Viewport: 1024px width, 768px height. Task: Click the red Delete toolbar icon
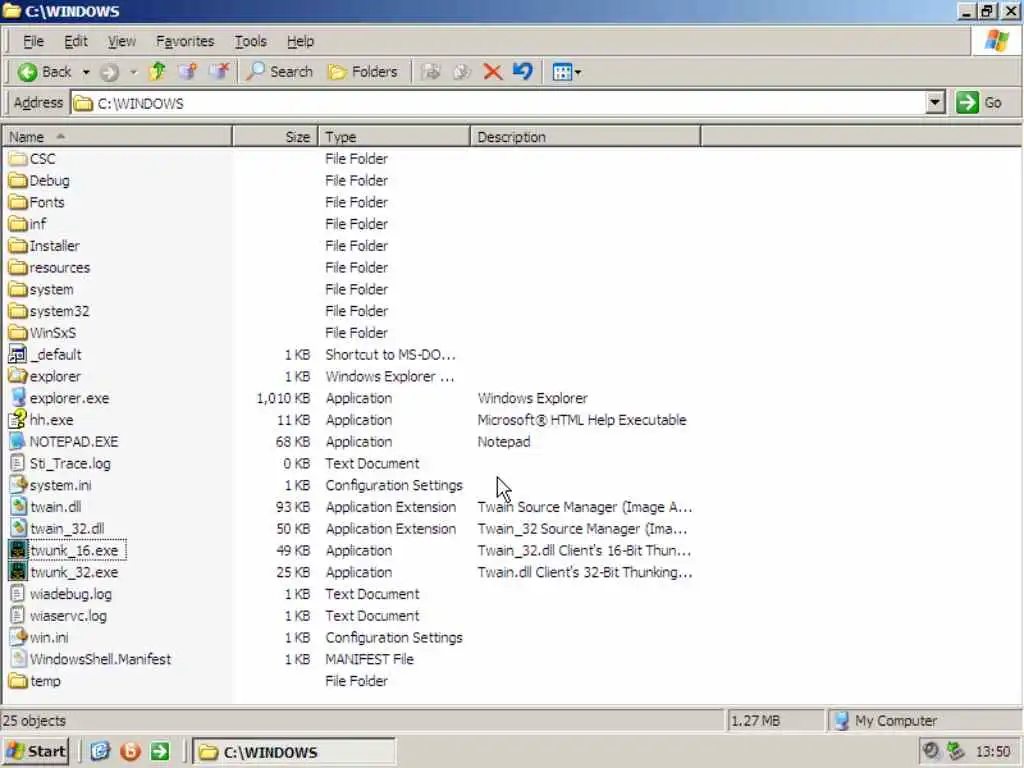[x=492, y=72]
